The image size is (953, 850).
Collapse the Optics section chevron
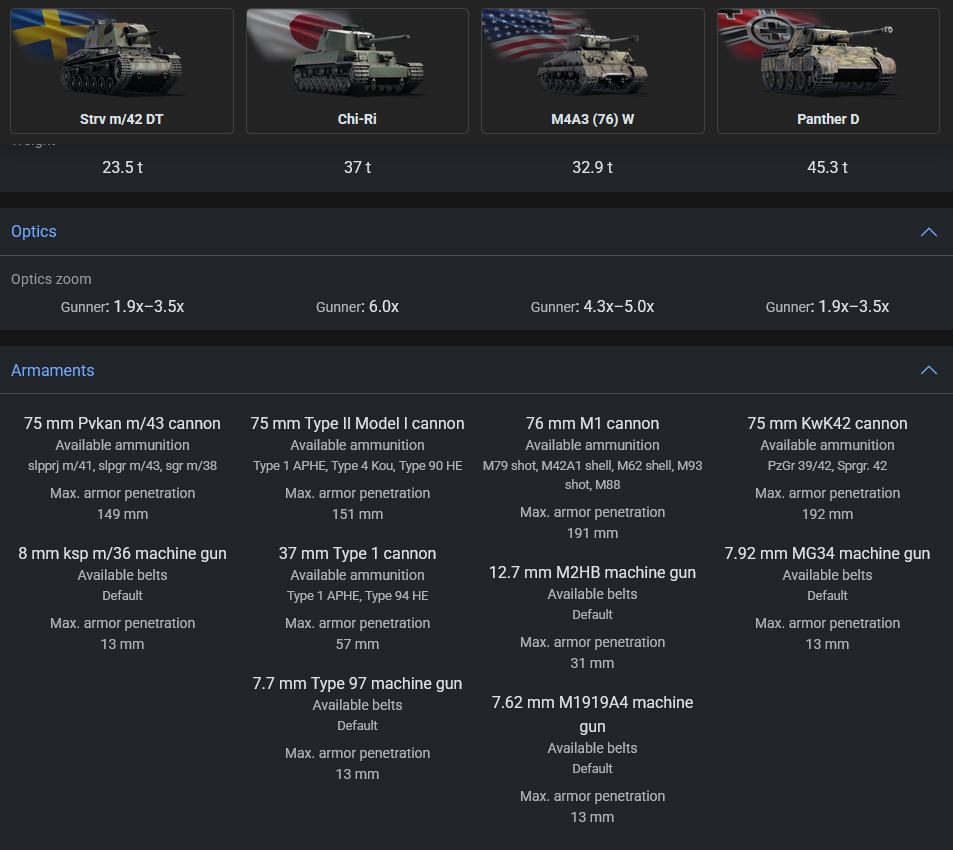[928, 232]
